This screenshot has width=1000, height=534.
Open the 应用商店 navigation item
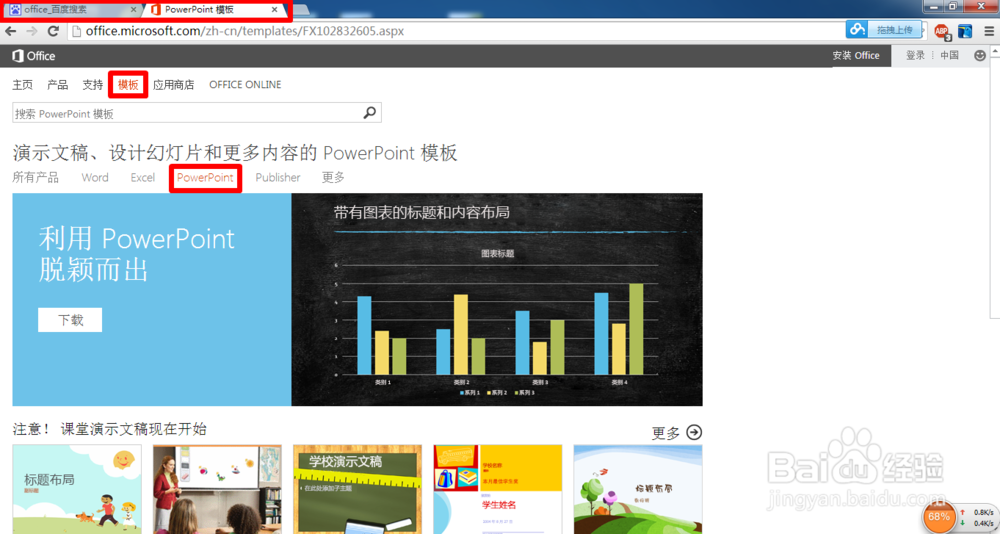pos(173,85)
